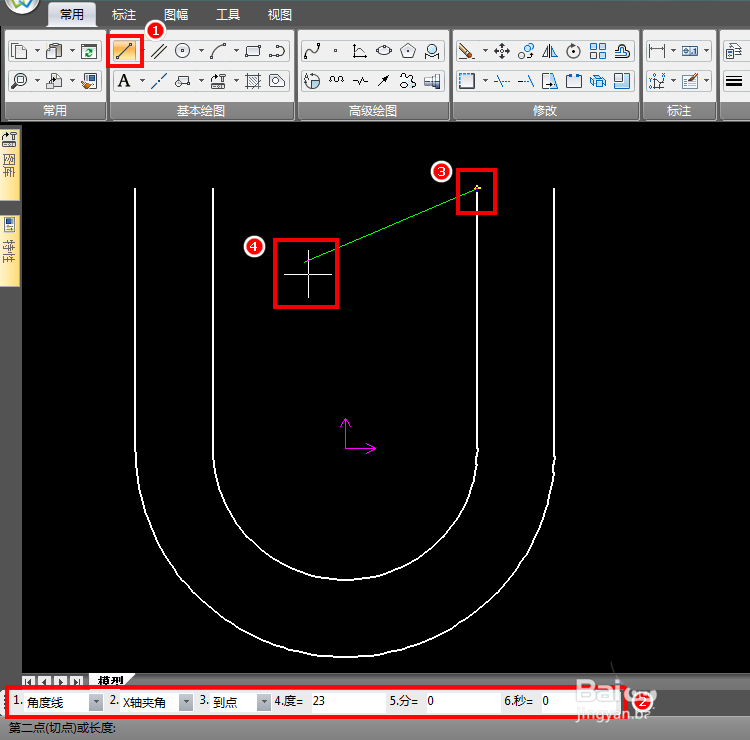Open the line weight settings icon
Screen dimensions: 750x740
734,81
